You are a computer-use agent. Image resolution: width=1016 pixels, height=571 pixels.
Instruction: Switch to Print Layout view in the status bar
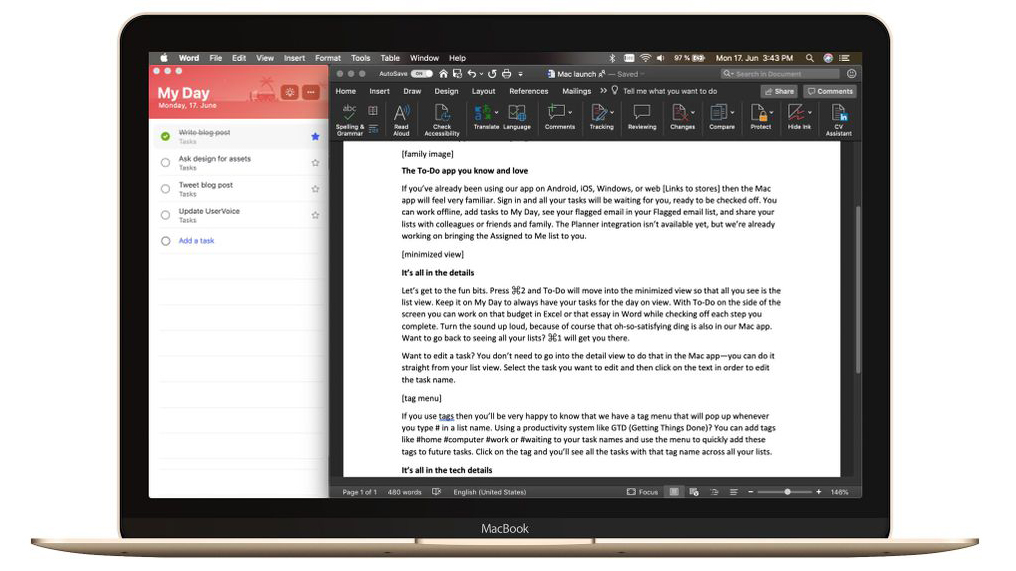click(674, 492)
